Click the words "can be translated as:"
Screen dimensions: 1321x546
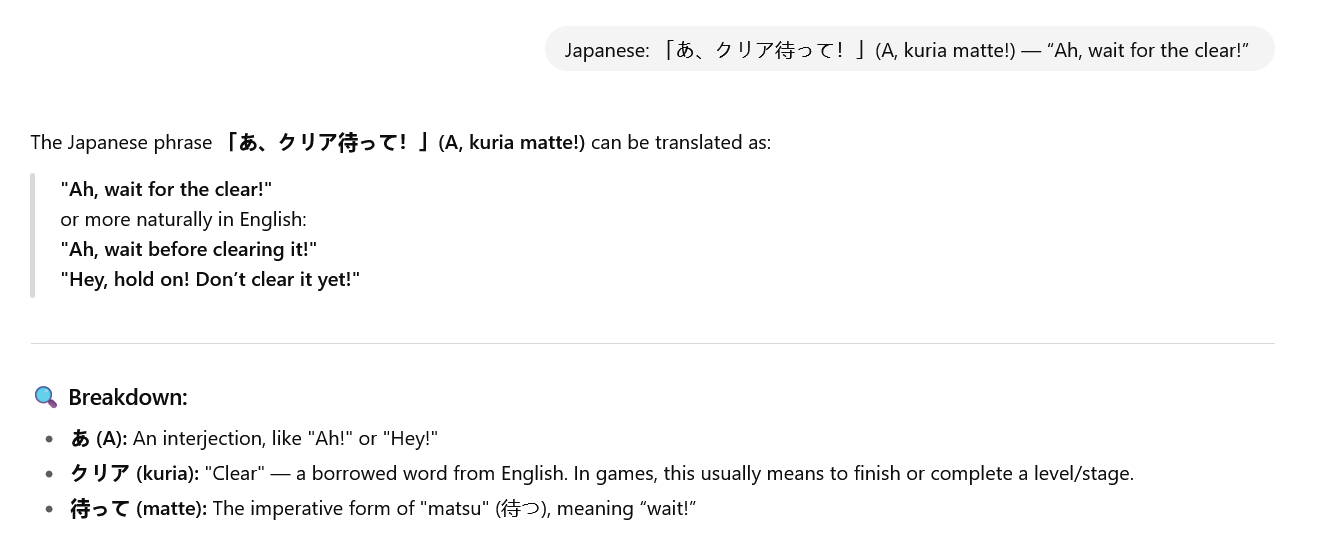681,142
